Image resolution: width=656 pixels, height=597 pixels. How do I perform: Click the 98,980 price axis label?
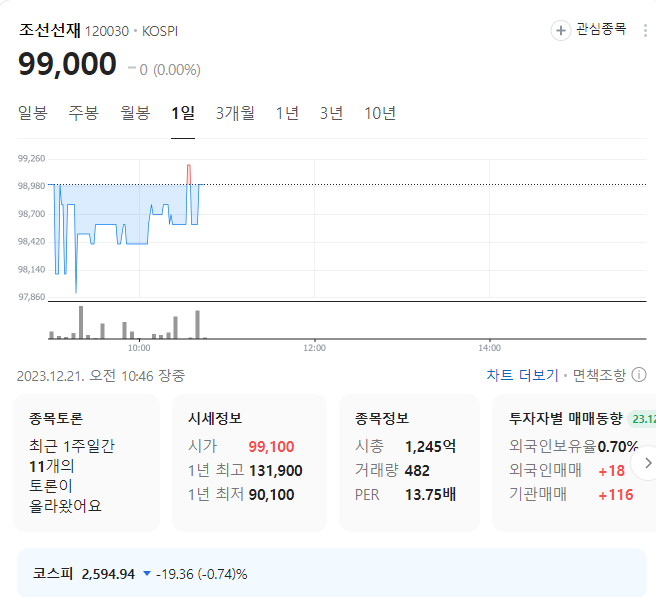pos(31,186)
